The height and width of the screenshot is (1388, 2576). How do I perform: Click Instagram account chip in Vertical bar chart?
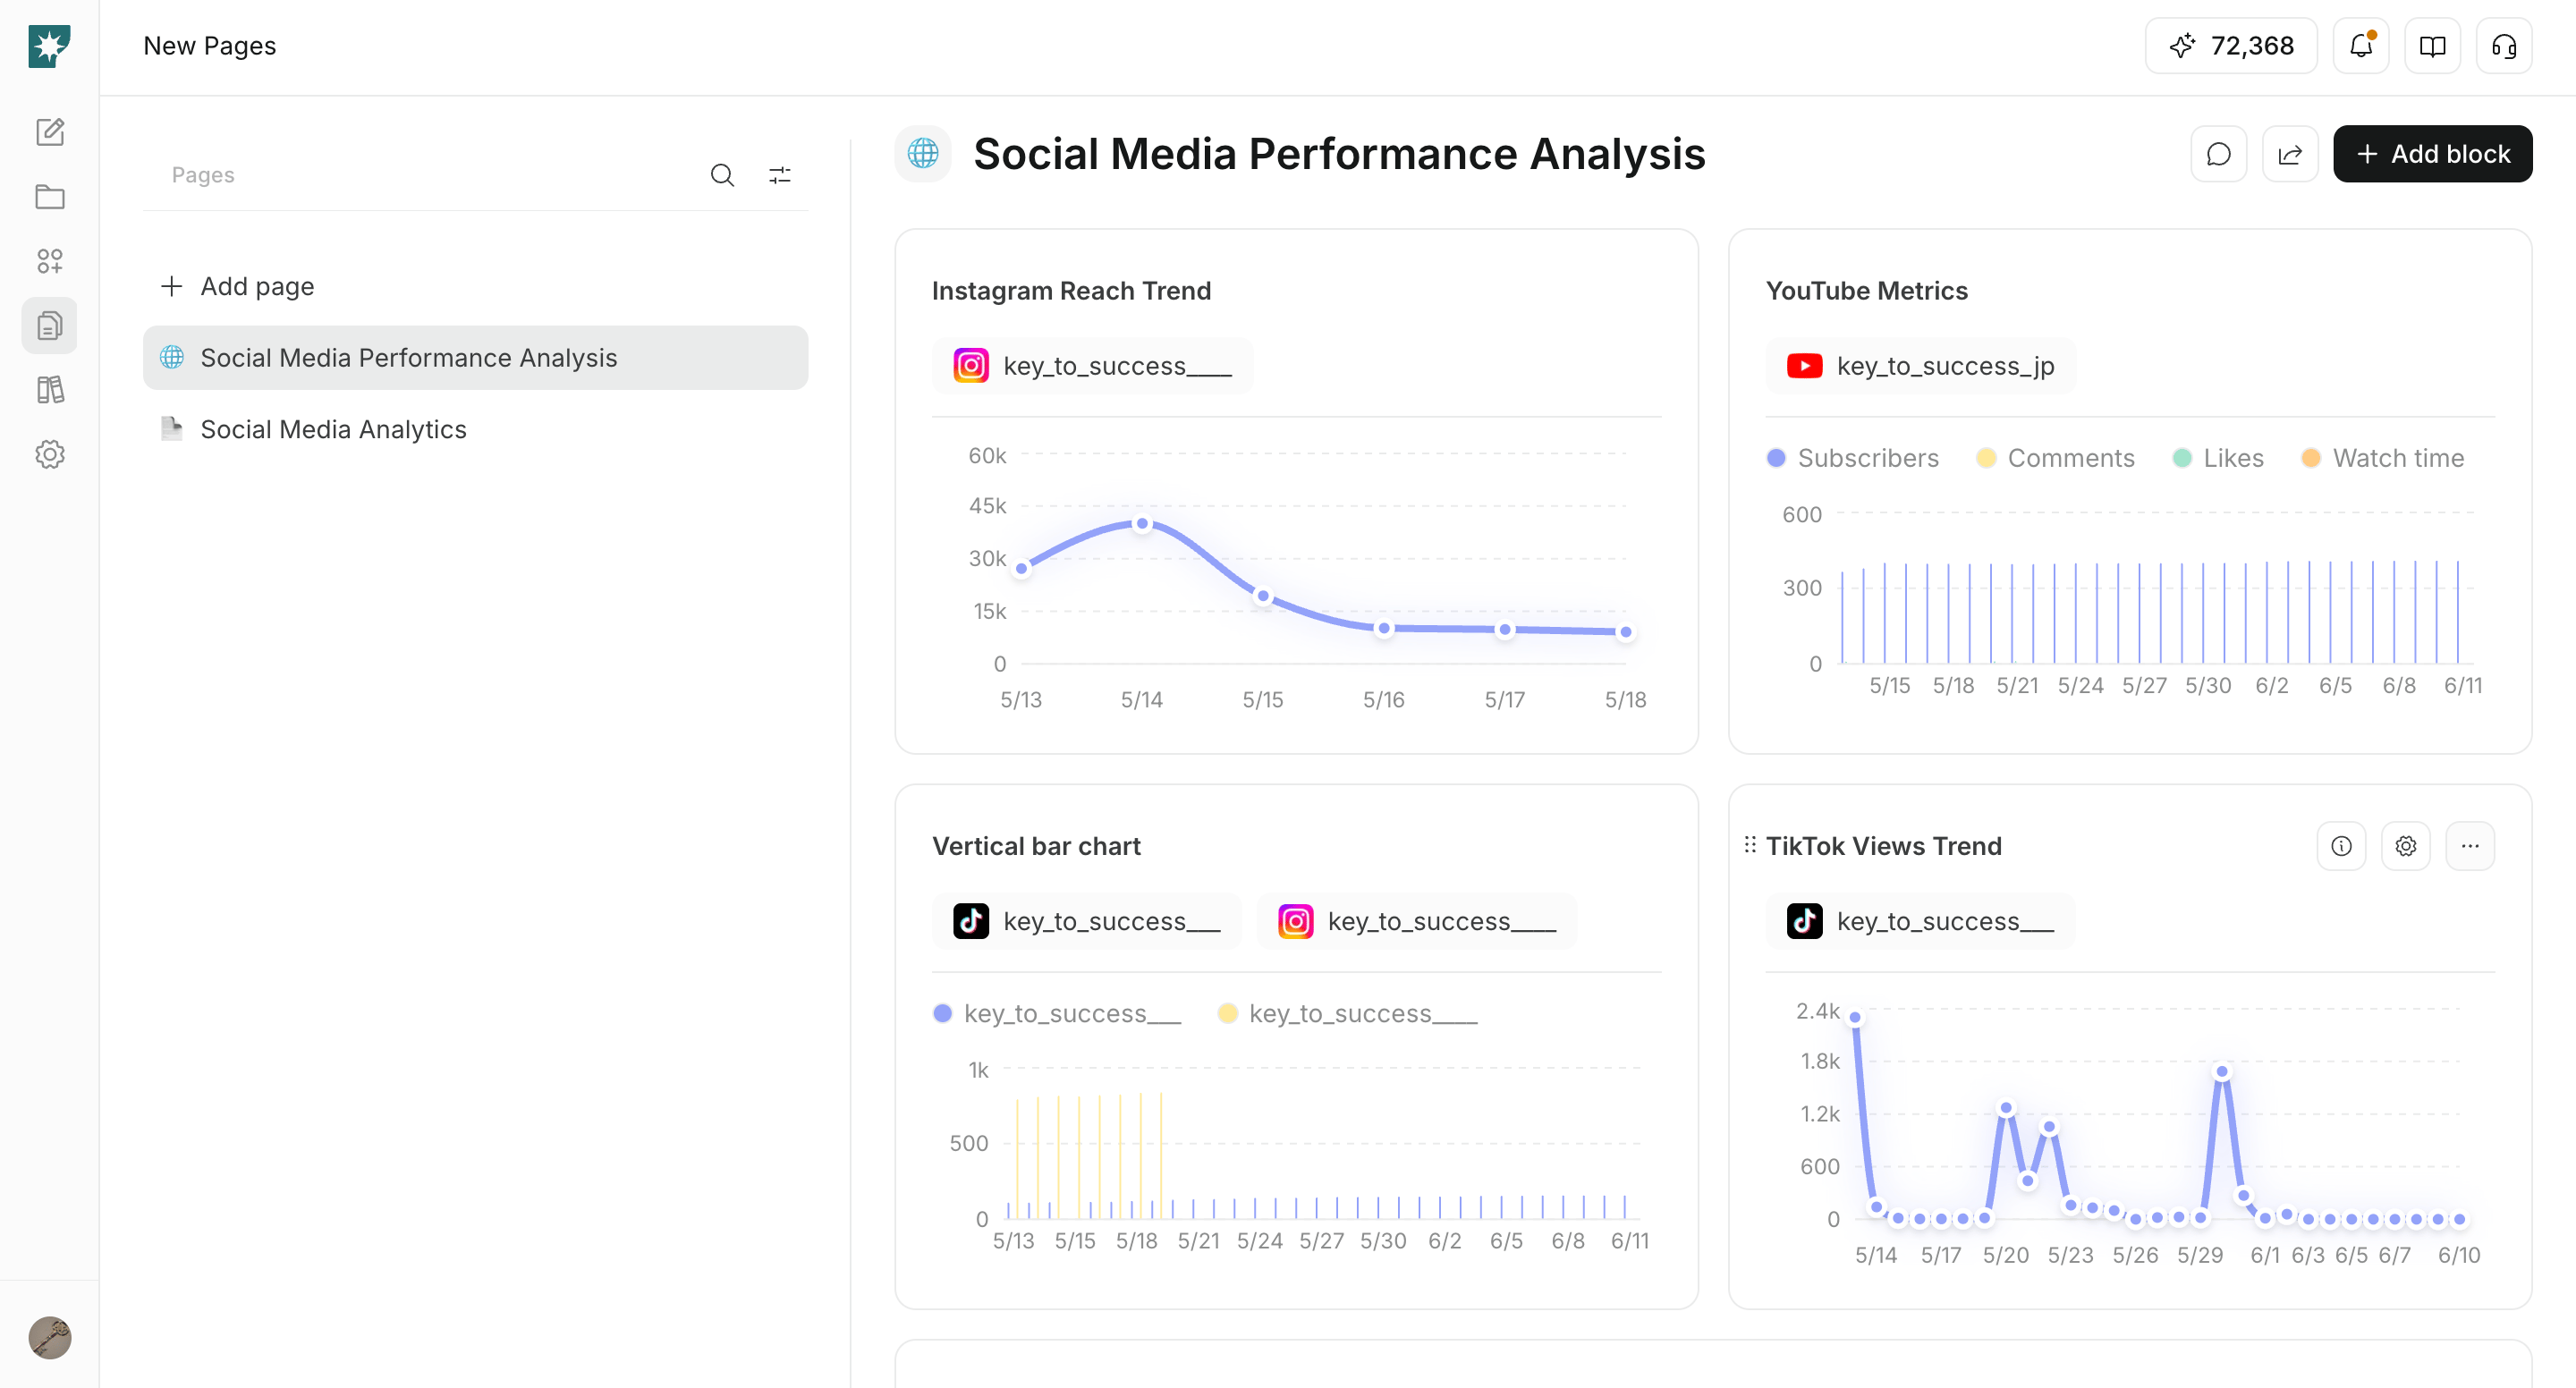(x=1417, y=921)
